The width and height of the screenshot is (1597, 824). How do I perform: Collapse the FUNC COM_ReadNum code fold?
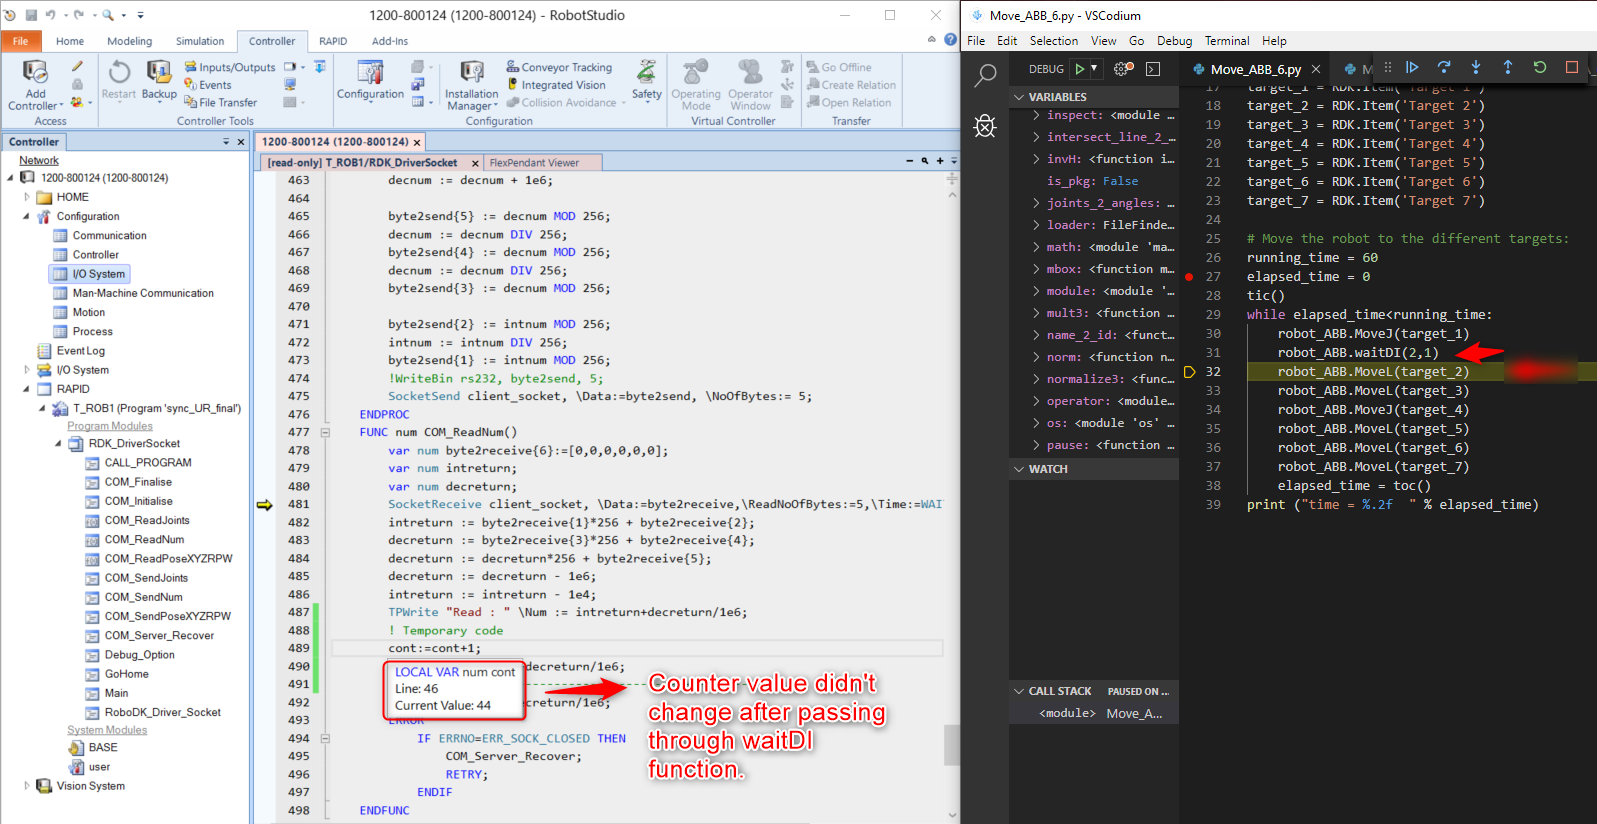[325, 433]
